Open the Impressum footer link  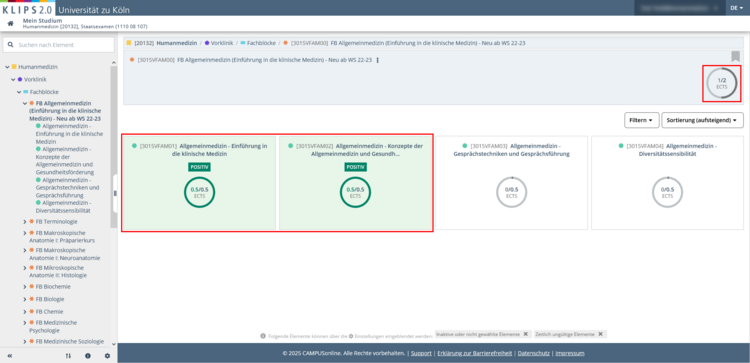570,353
